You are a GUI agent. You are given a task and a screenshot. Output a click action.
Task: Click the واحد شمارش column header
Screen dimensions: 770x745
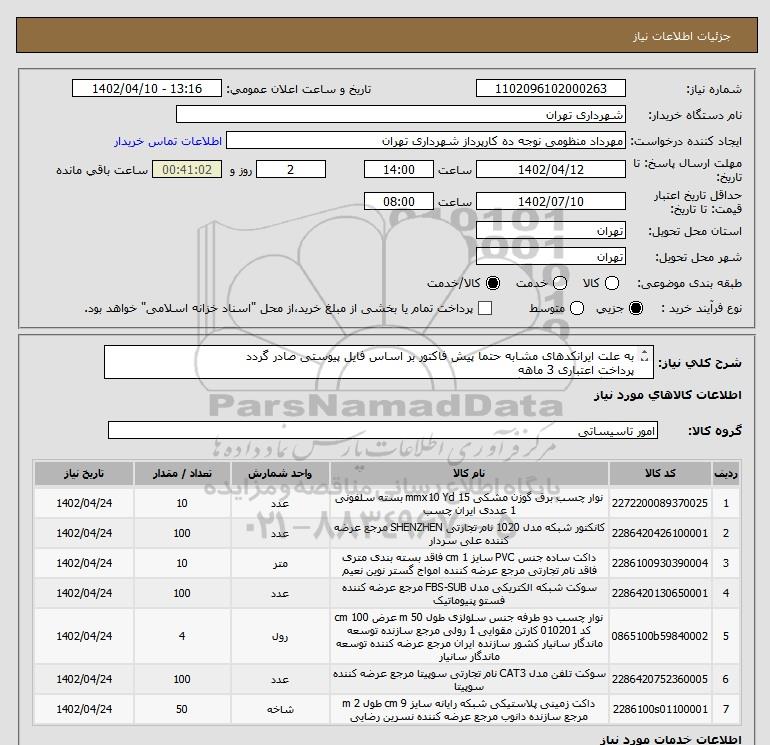coord(280,473)
